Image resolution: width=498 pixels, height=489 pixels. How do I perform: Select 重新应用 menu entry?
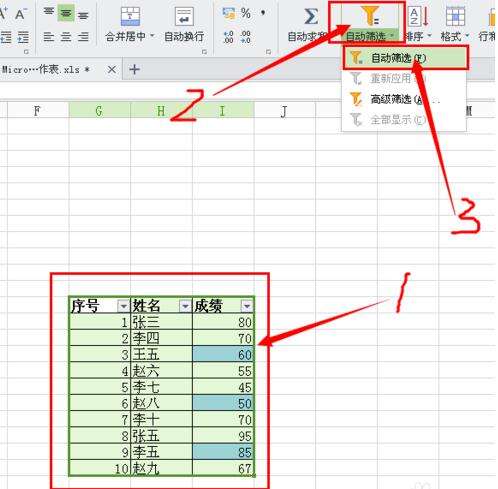(x=404, y=79)
